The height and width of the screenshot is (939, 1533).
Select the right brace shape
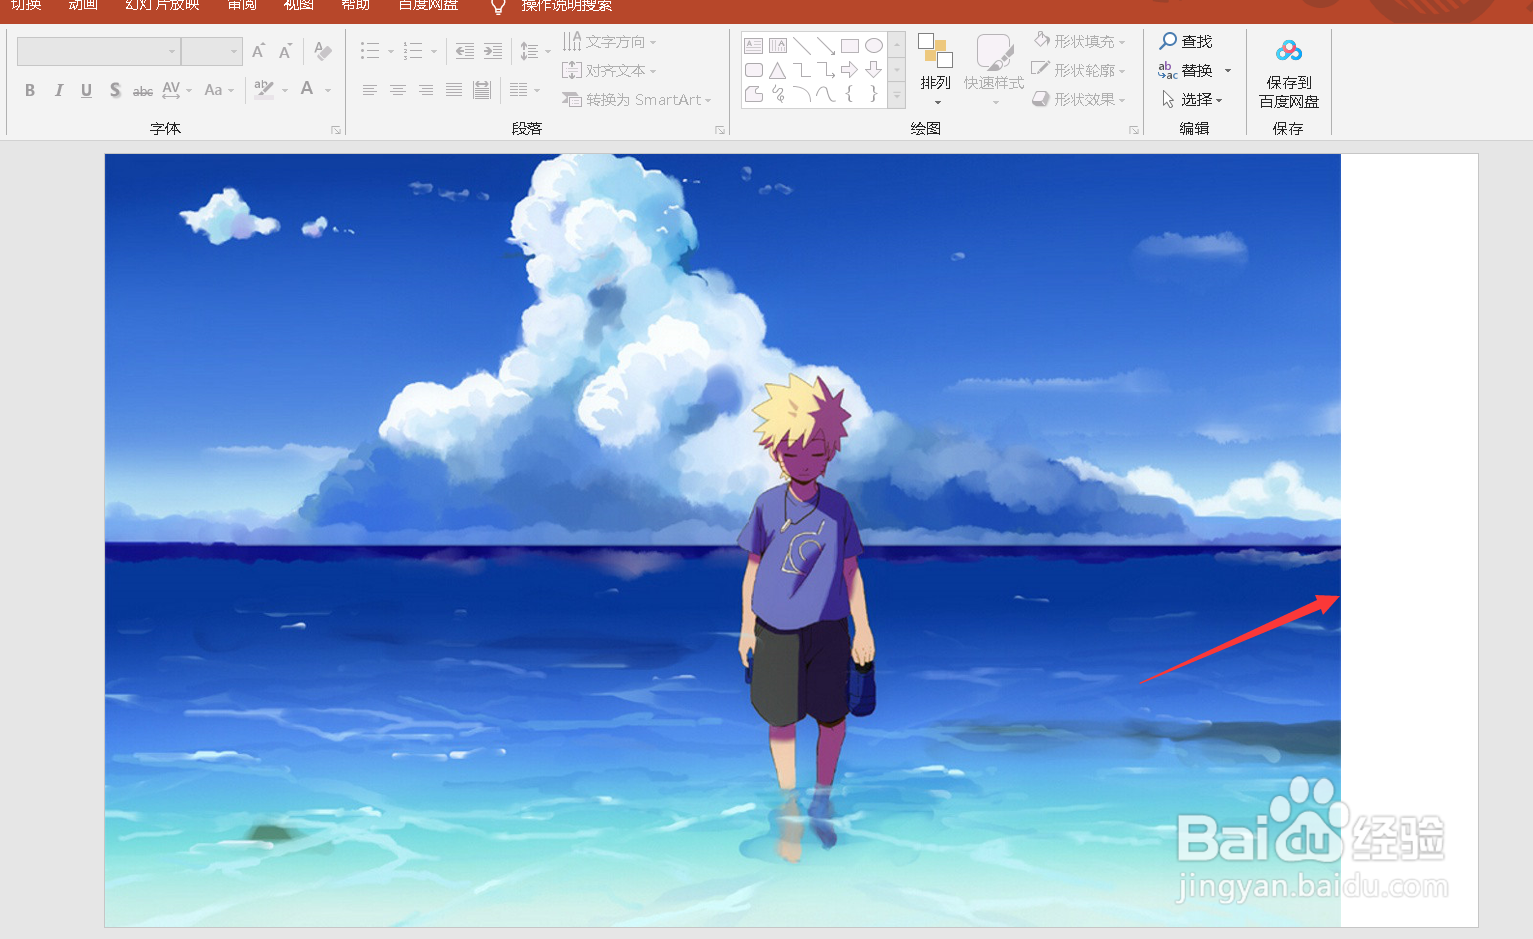click(x=874, y=94)
